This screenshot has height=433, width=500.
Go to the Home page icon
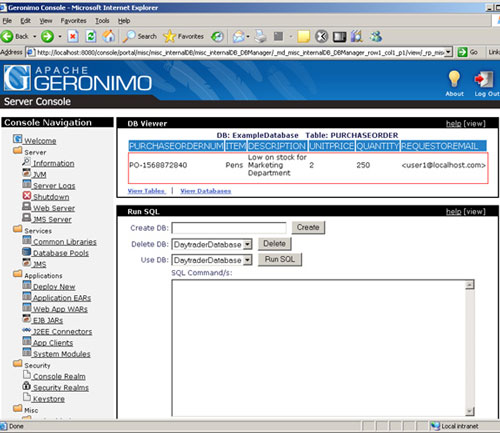tap(109, 36)
